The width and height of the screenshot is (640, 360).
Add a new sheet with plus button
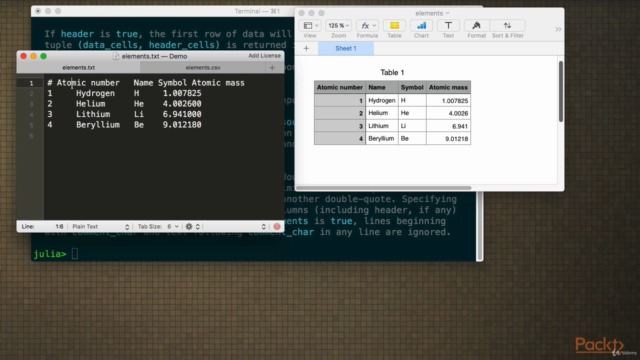(306, 49)
